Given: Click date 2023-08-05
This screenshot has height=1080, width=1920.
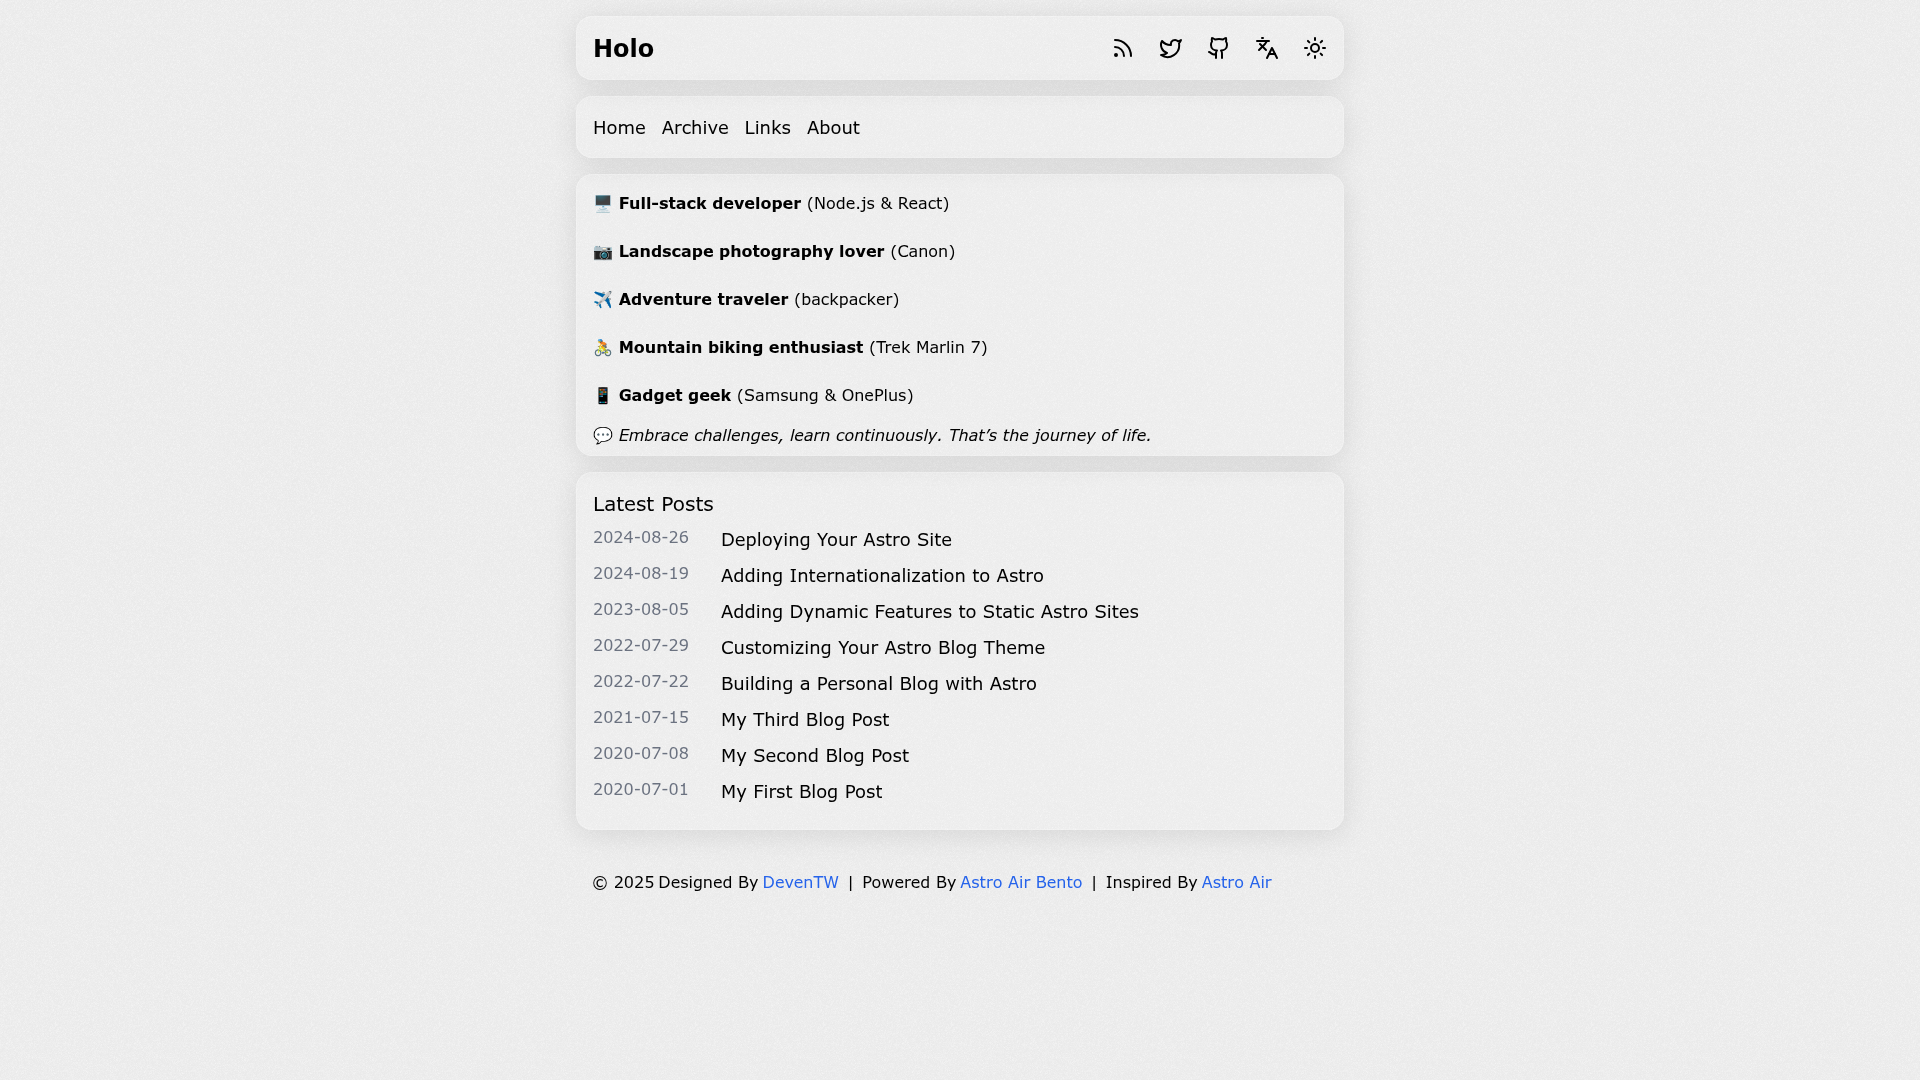Looking at the screenshot, I should pyautogui.click(x=641, y=610).
